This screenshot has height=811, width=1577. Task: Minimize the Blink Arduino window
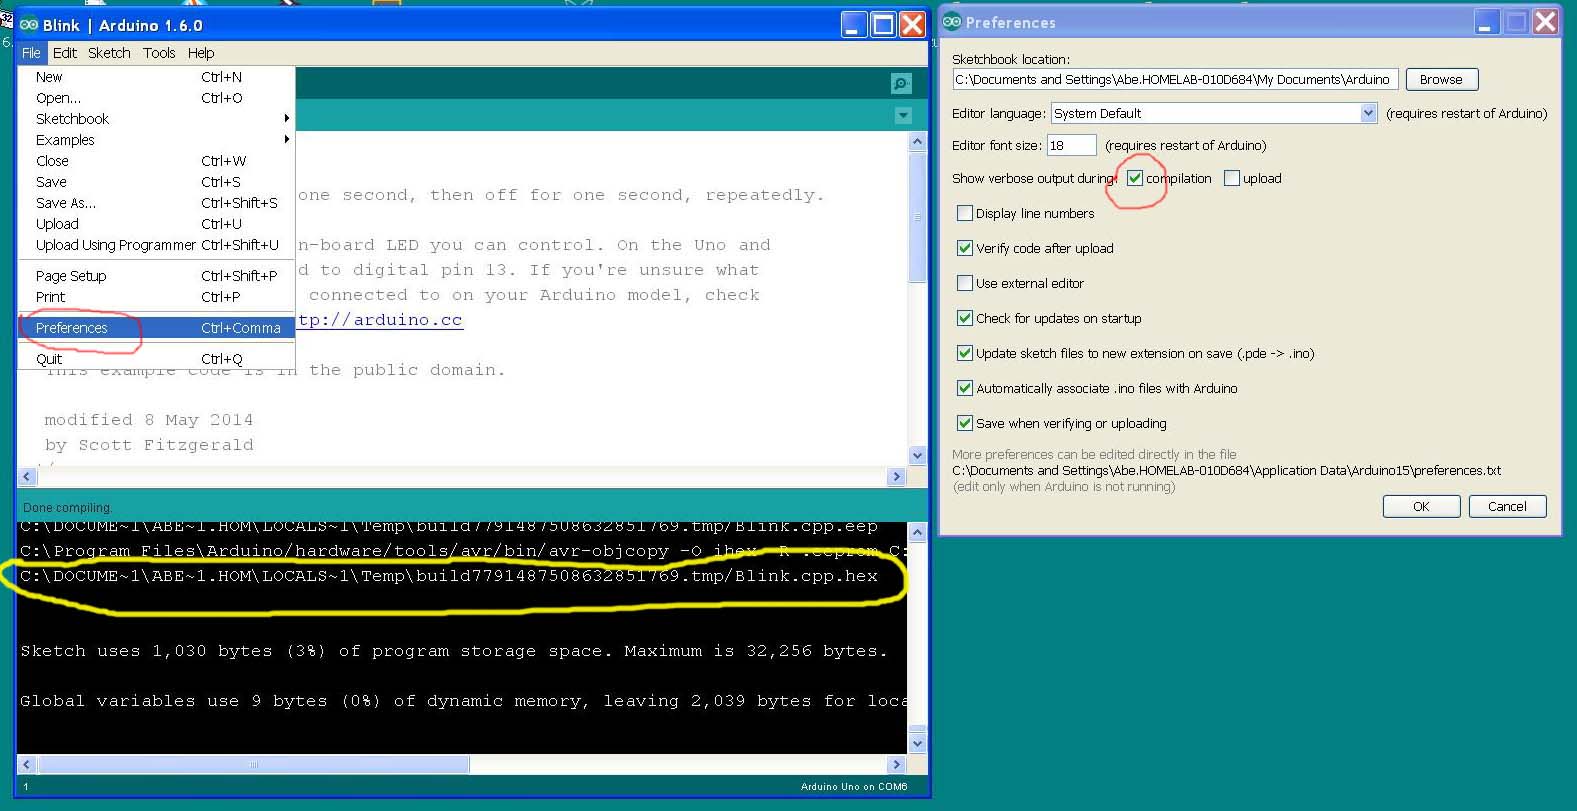[854, 24]
